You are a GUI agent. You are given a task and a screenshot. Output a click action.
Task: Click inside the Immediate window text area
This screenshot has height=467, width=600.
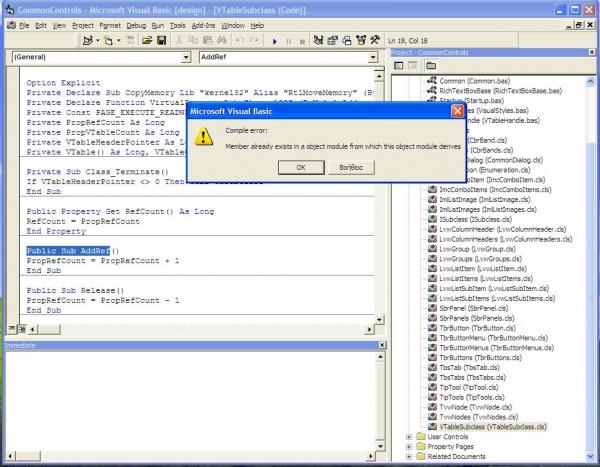click(x=190, y=400)
